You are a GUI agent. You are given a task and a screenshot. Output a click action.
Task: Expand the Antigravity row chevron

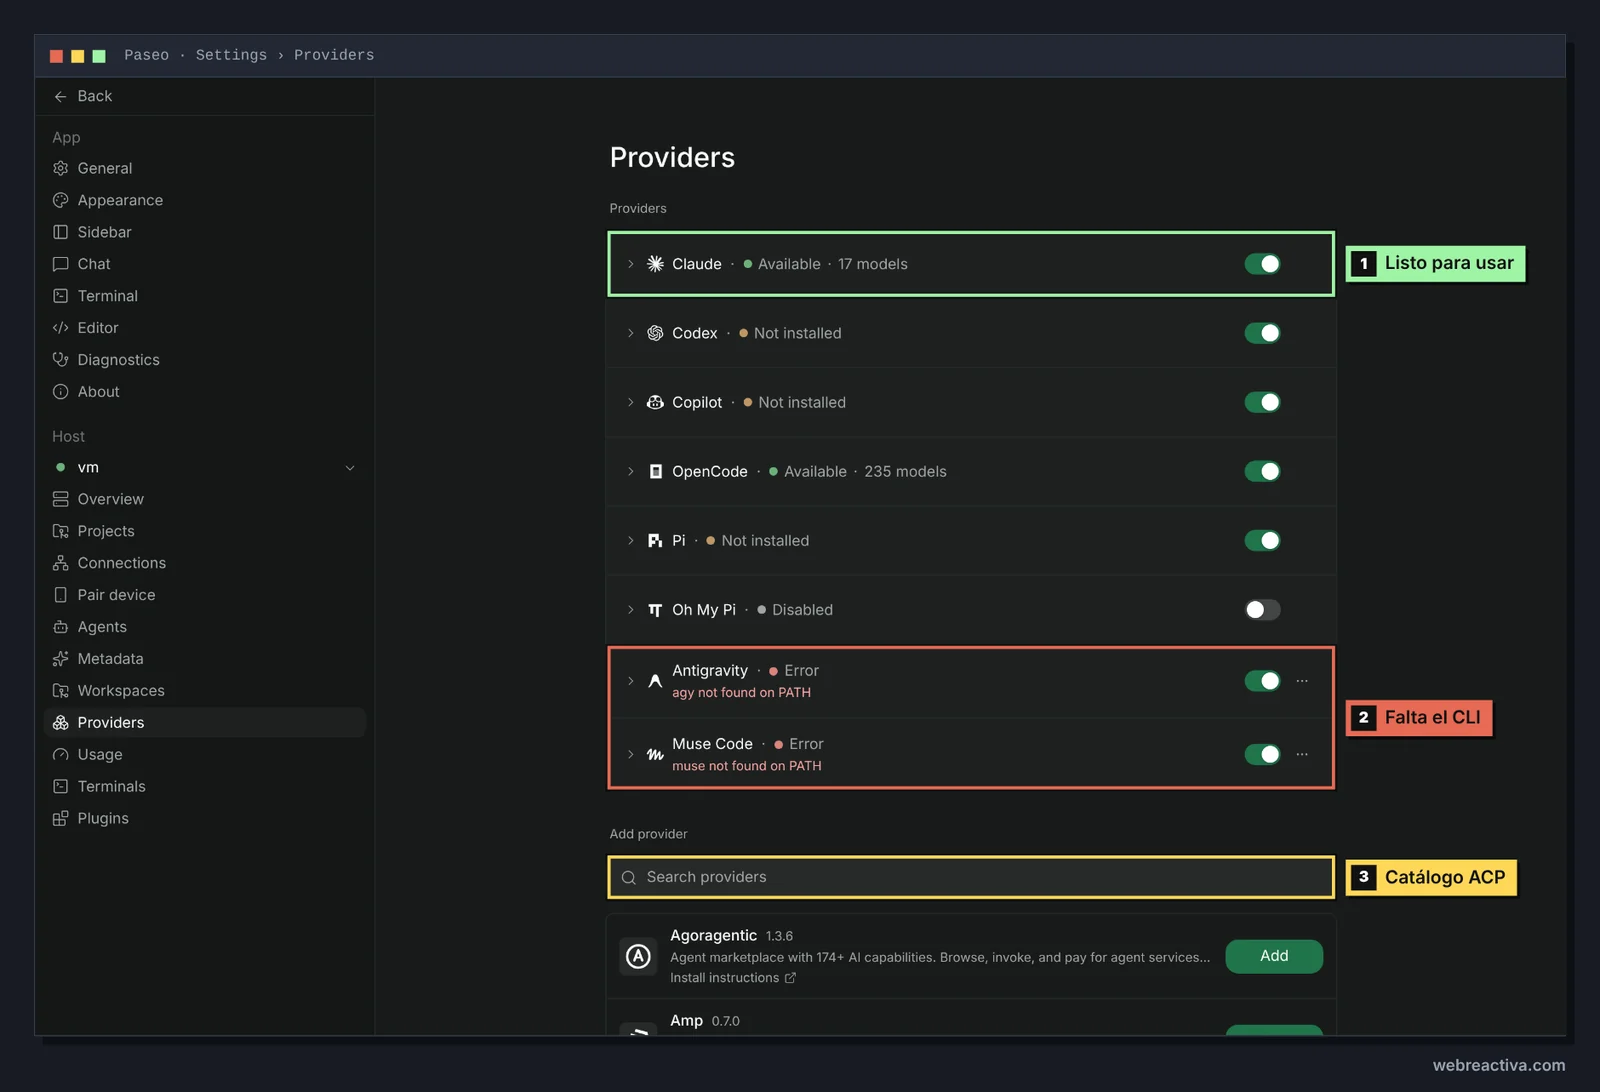(630, 681)
